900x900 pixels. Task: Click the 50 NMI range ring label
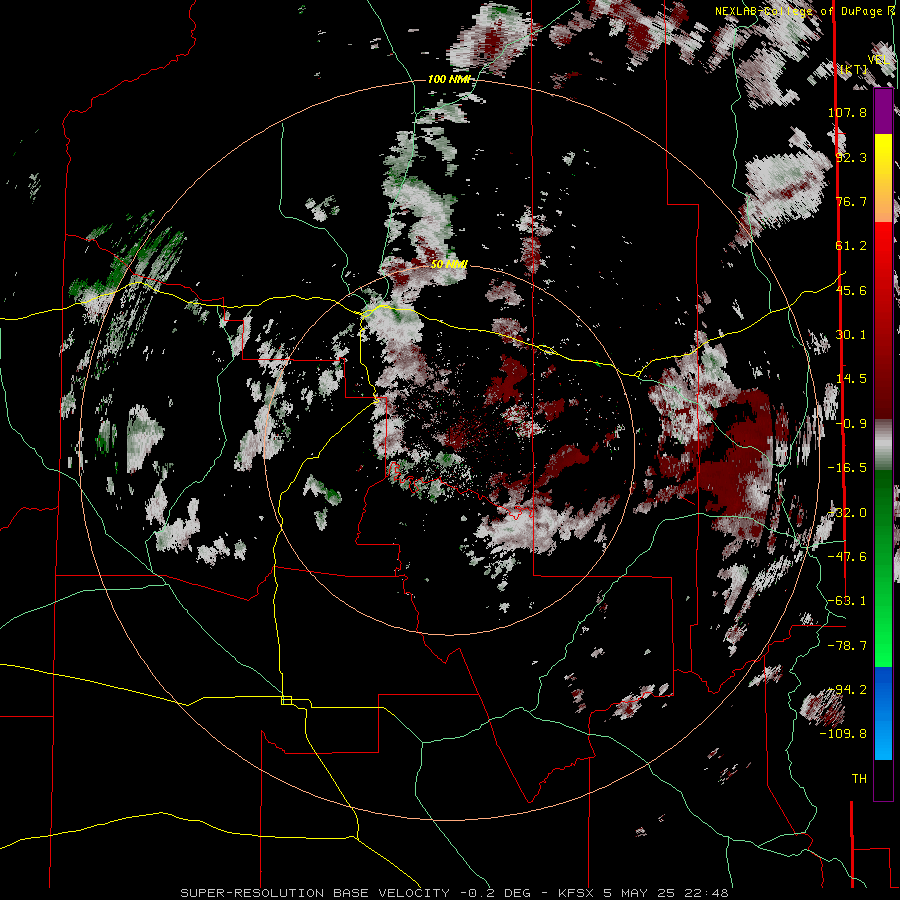449,265
